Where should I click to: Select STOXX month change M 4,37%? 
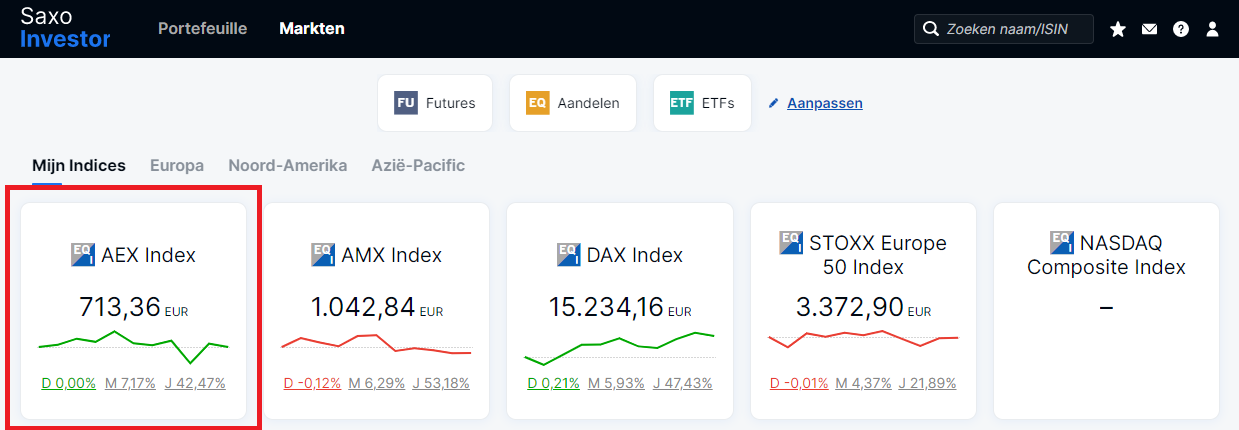(863, 383)
